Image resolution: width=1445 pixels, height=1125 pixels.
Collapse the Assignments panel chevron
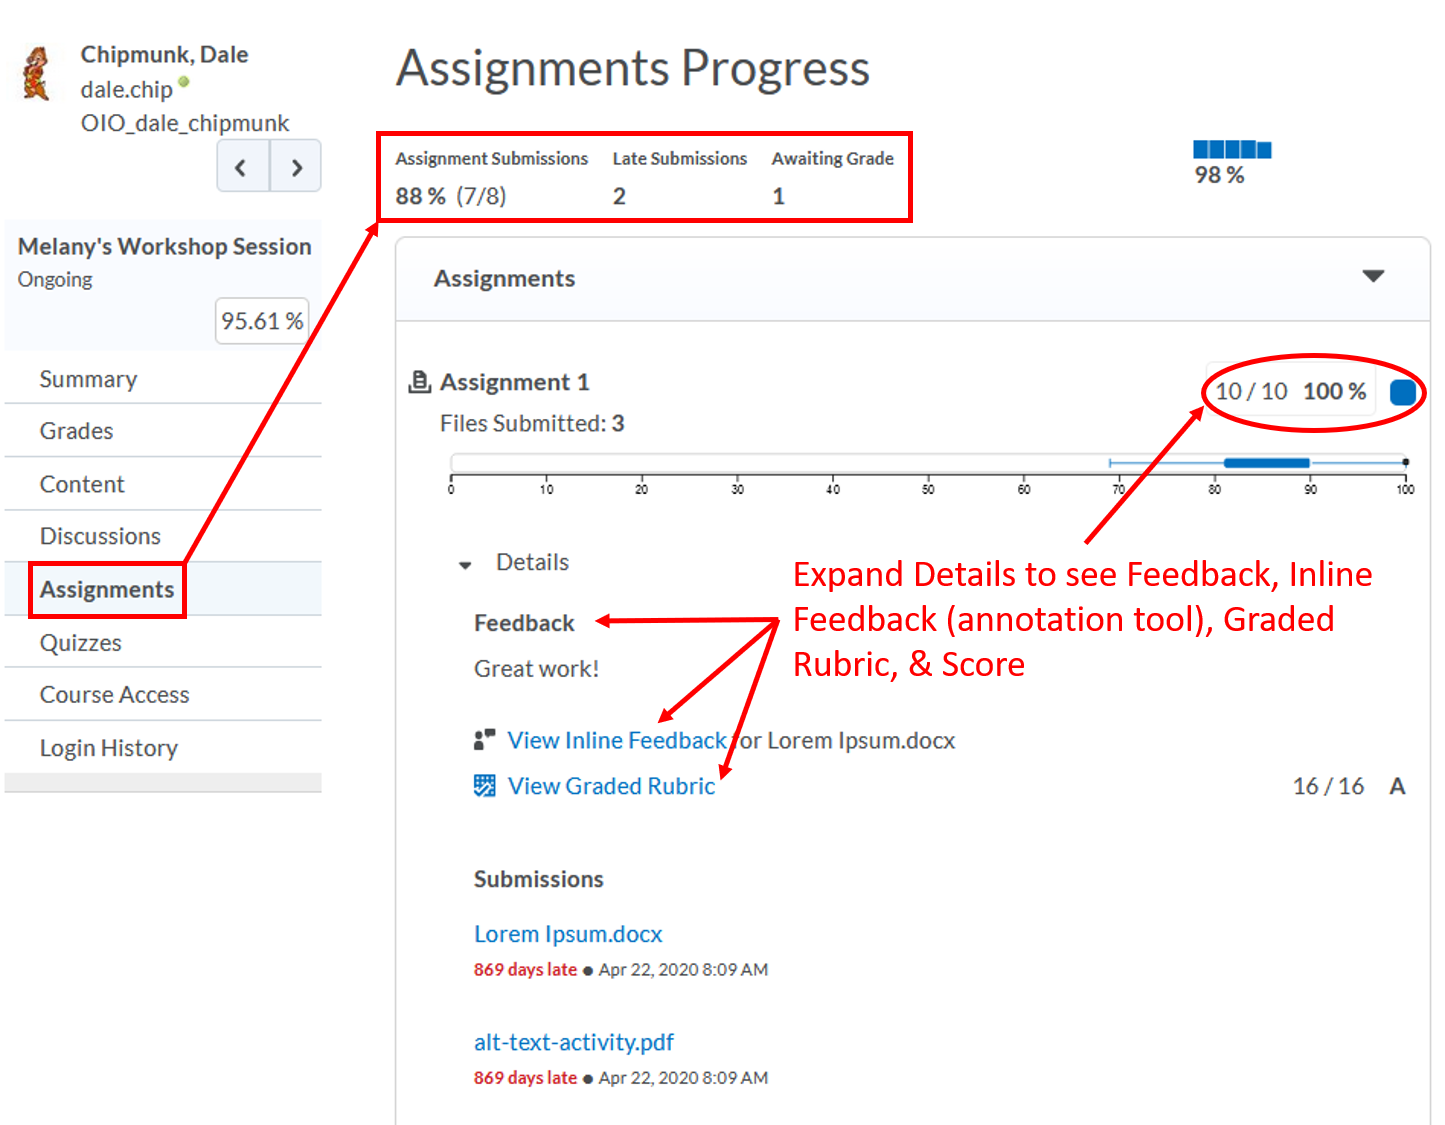pos(1374,276)
